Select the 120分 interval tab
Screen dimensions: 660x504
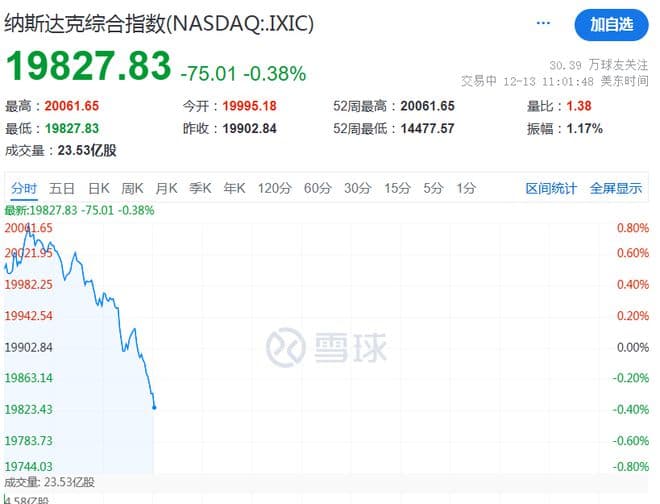tap(273, 188)
